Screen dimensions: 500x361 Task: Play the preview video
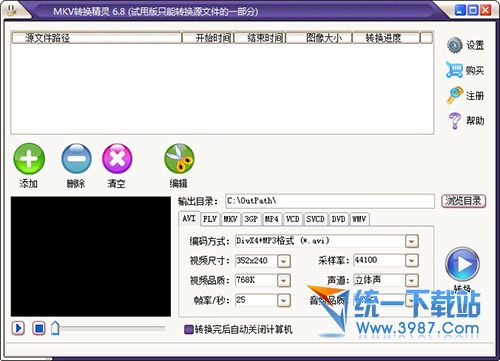pyautogui.click(x=18, y=328)
